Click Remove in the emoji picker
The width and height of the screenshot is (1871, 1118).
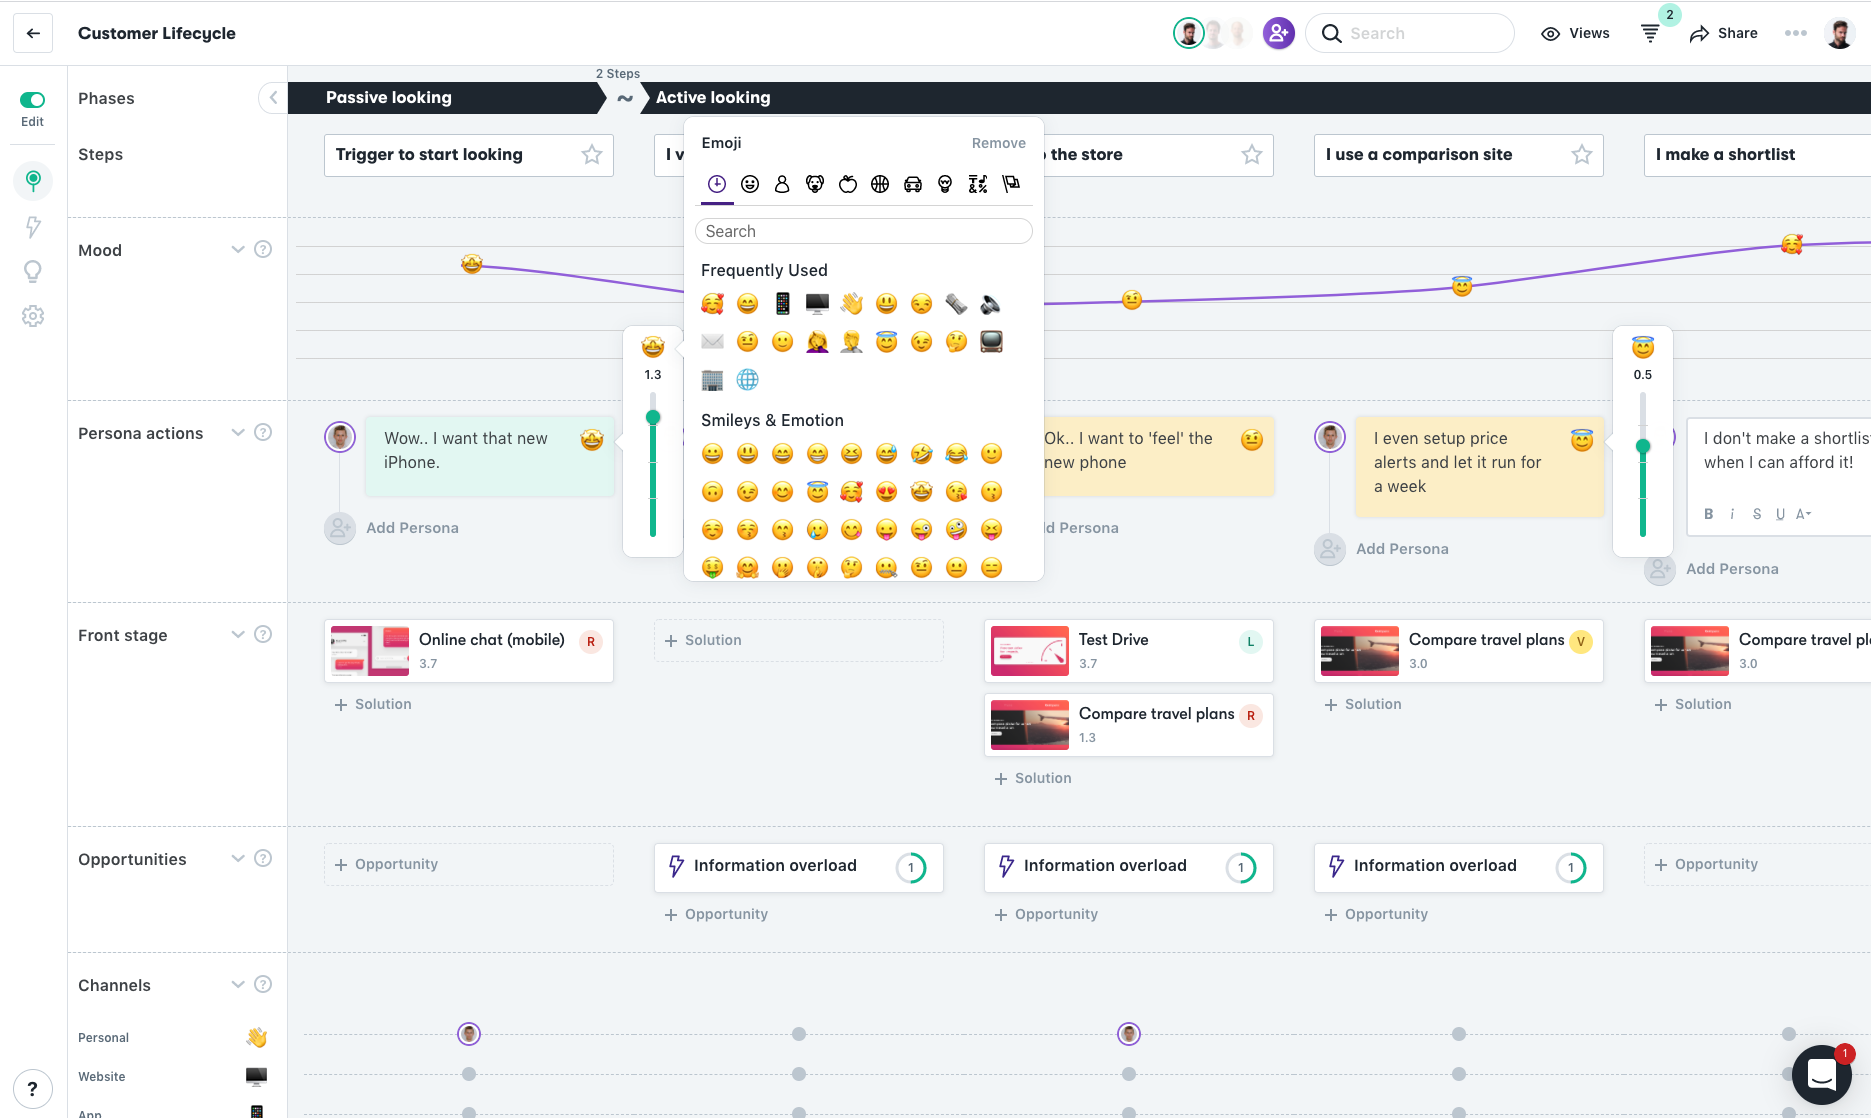(x=998, y=143)
